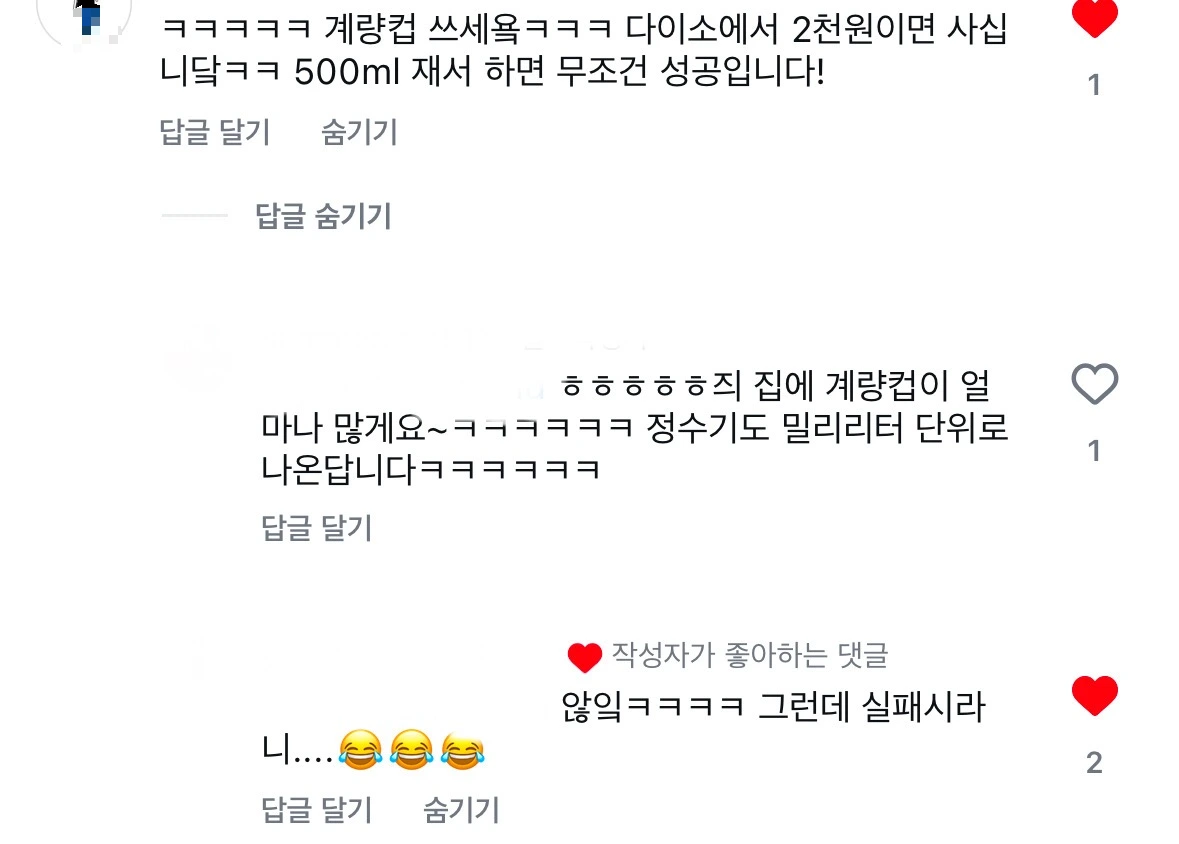The image size is (1179, 844).
Task: Open the profile picture at top left
Action: (x=84, y=19)
